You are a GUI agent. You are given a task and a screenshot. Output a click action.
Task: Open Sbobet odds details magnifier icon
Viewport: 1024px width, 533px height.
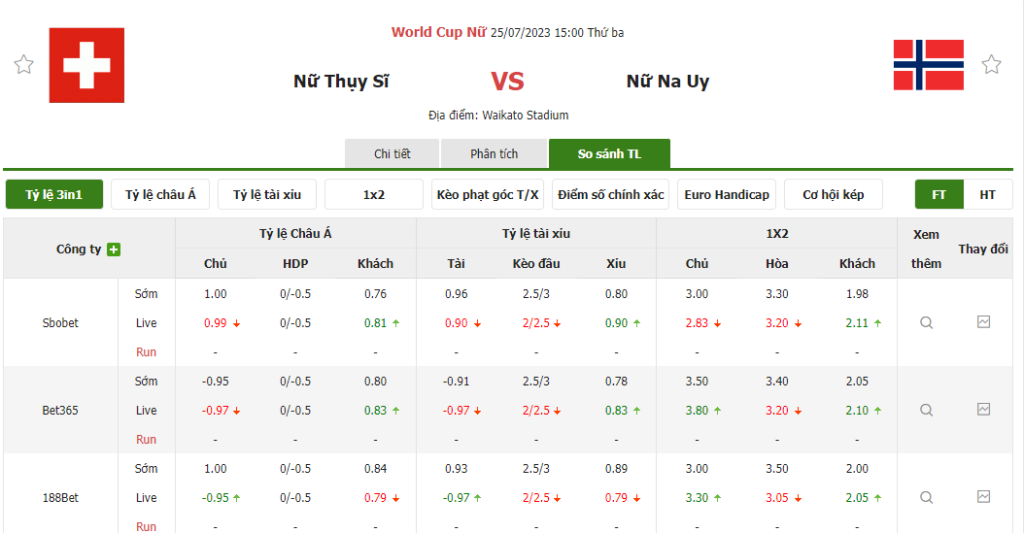pyautogui.click(x=926, y=323)
